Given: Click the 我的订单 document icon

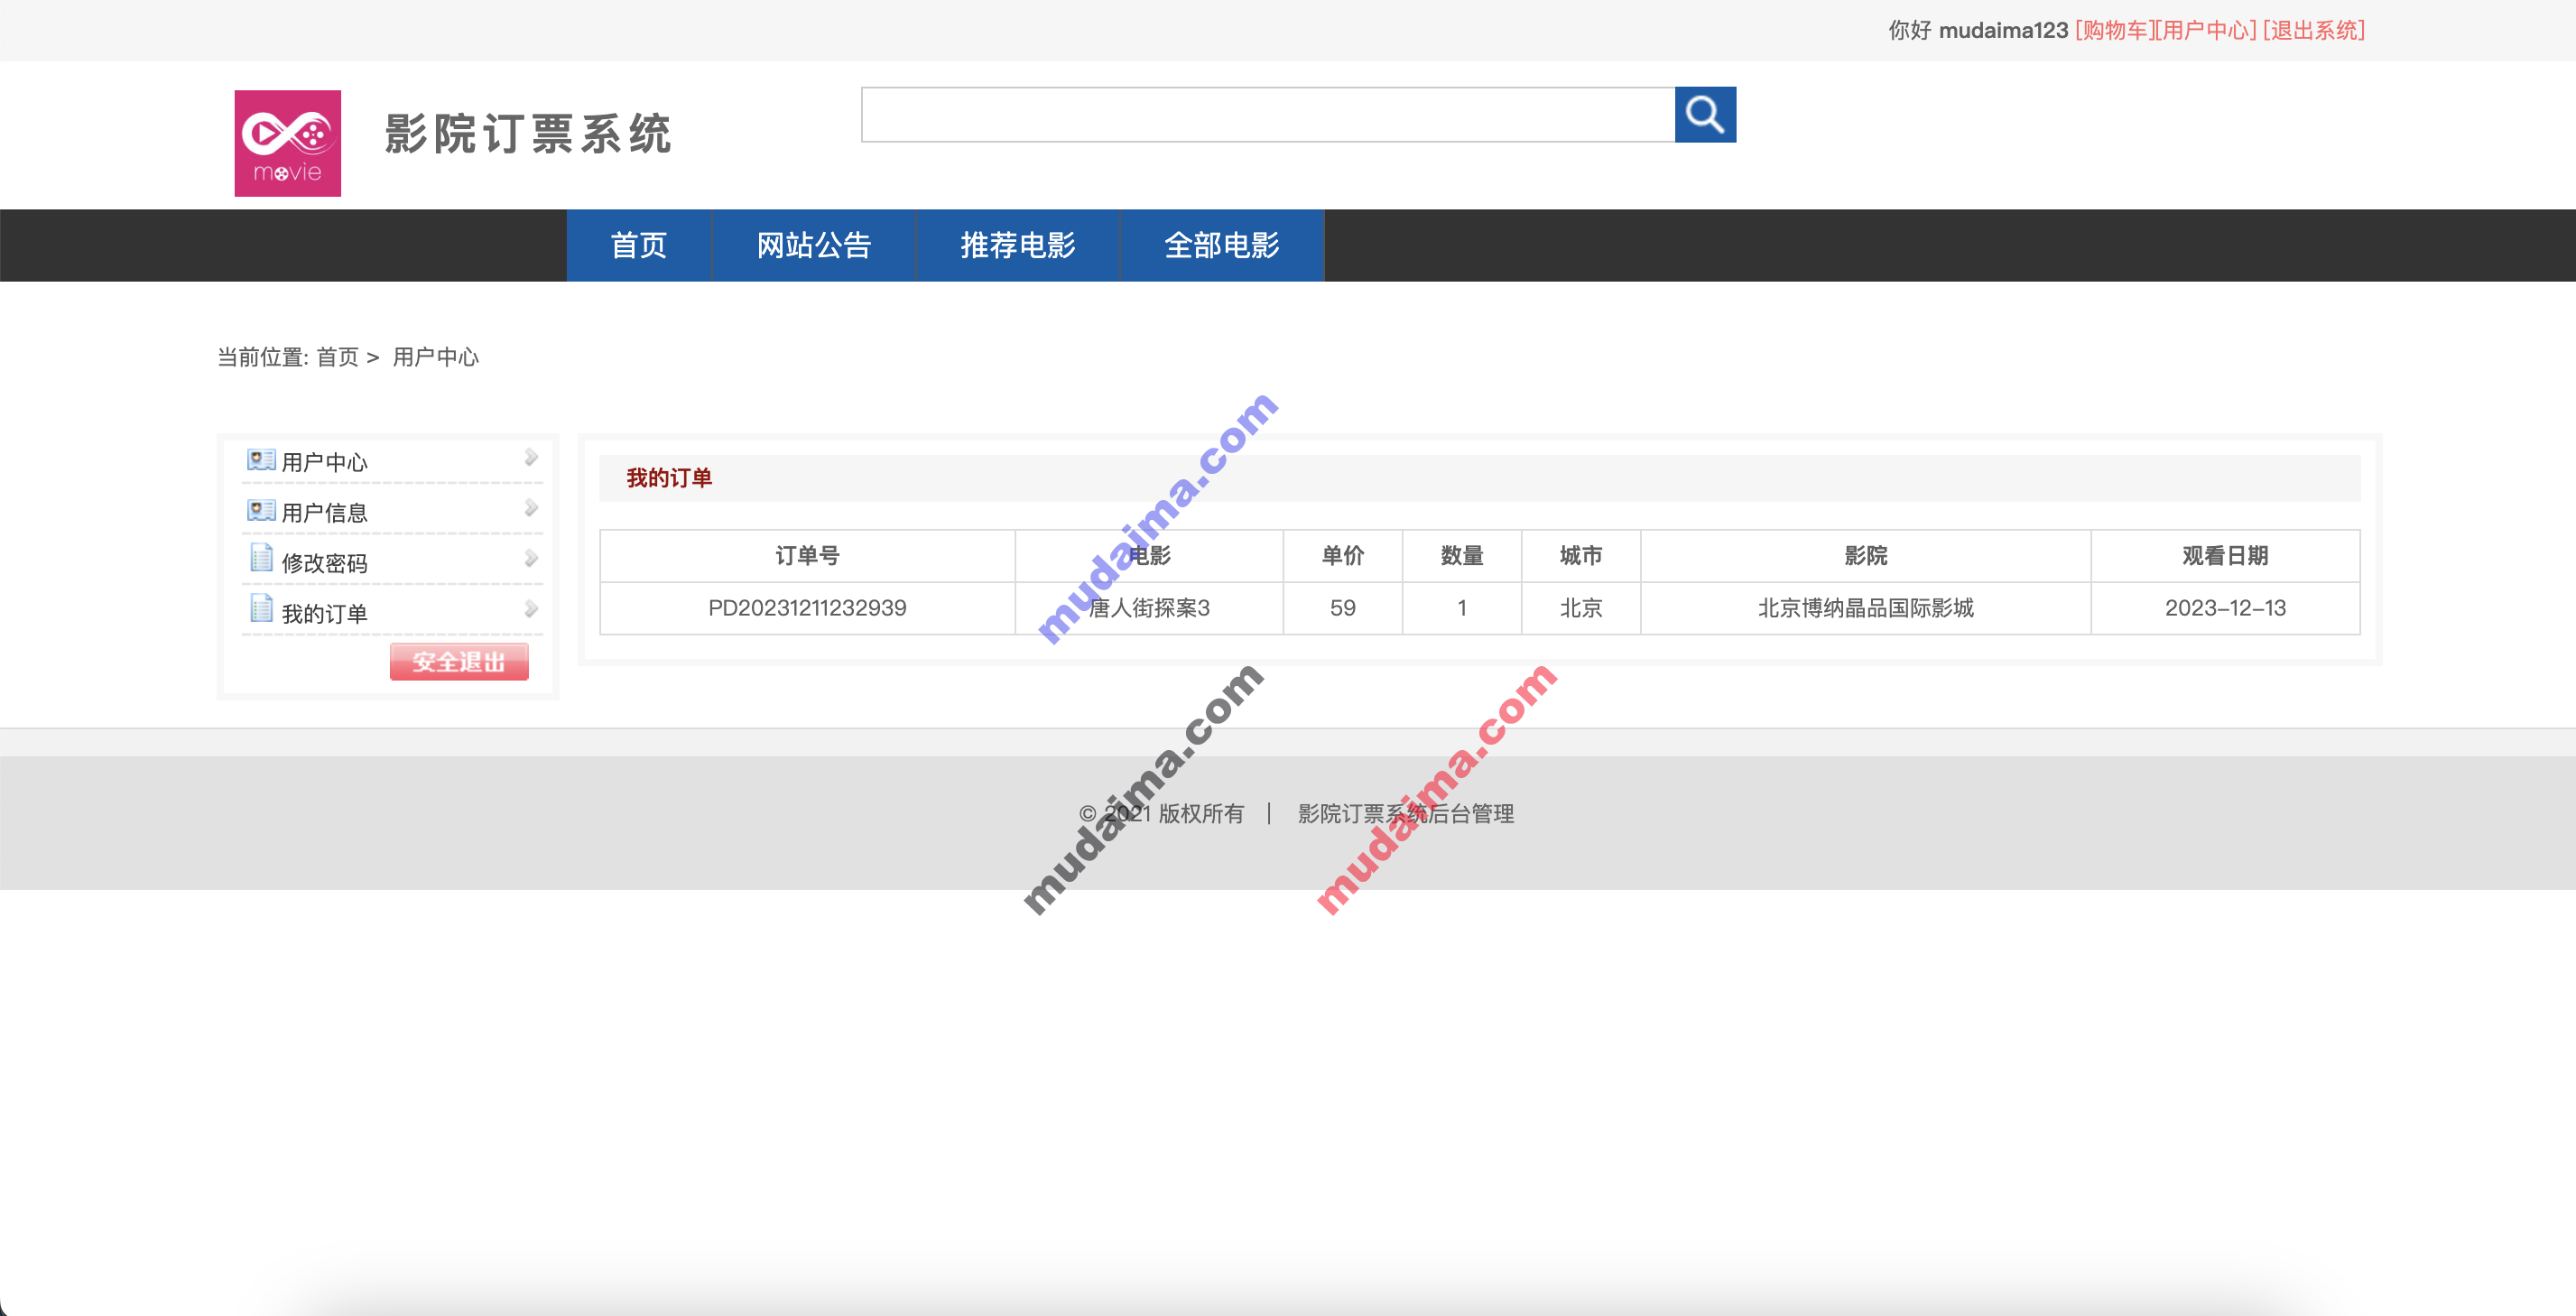Looking at the screenshot, I should 261,608.
